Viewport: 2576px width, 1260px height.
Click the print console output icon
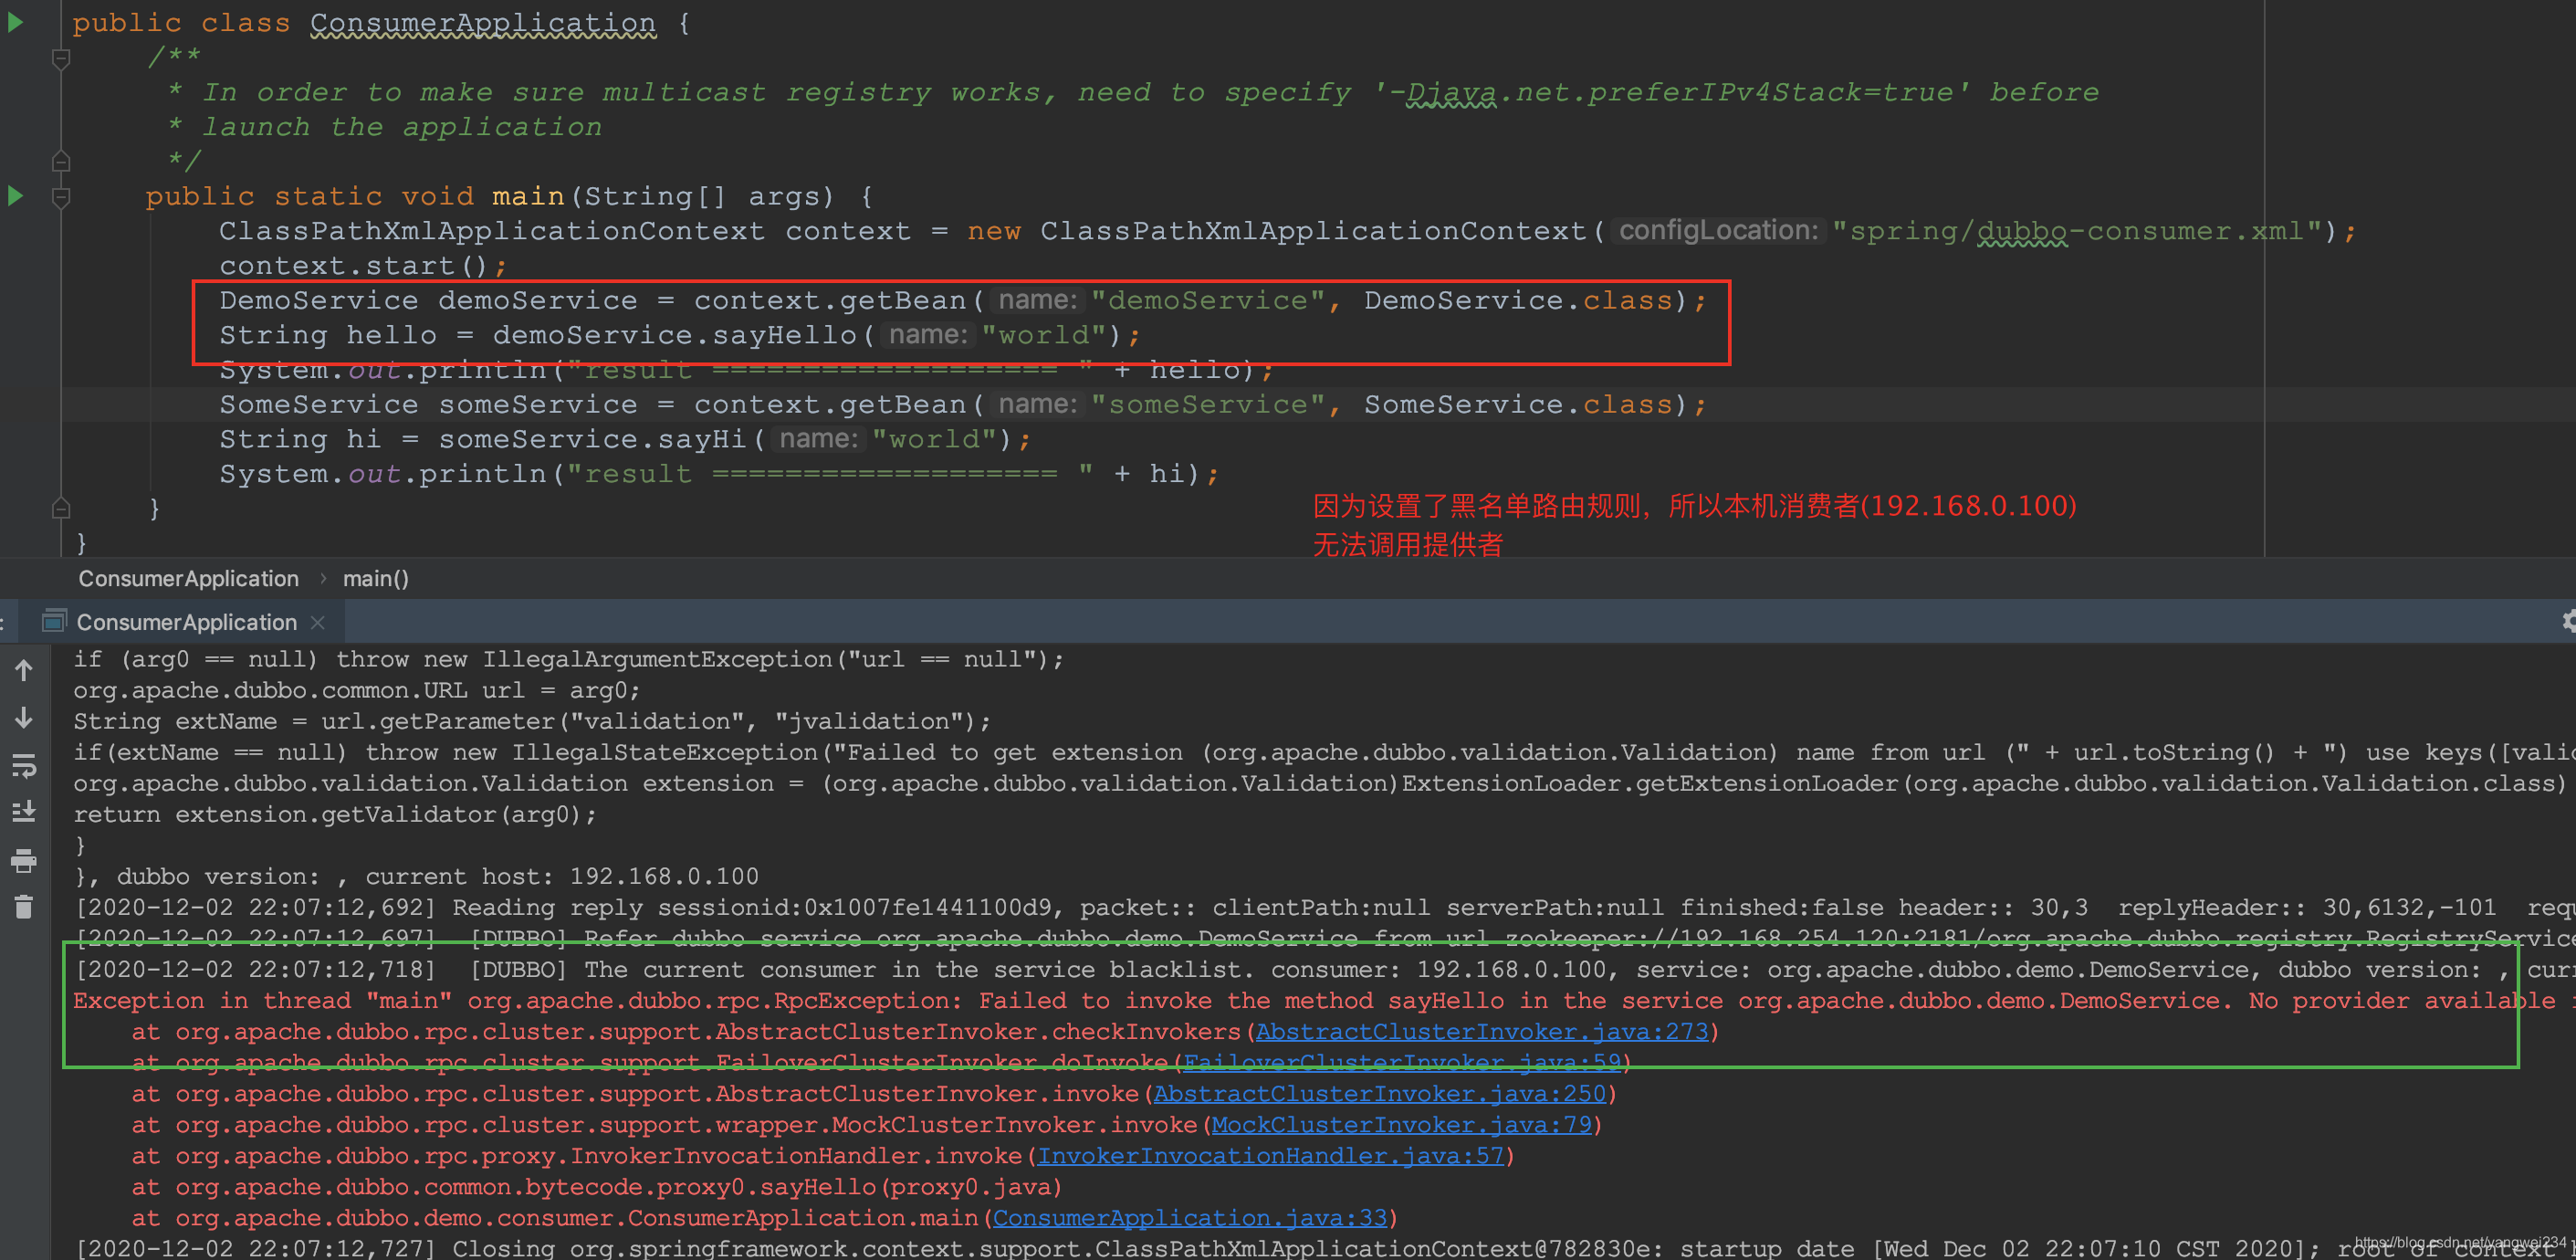24,860
